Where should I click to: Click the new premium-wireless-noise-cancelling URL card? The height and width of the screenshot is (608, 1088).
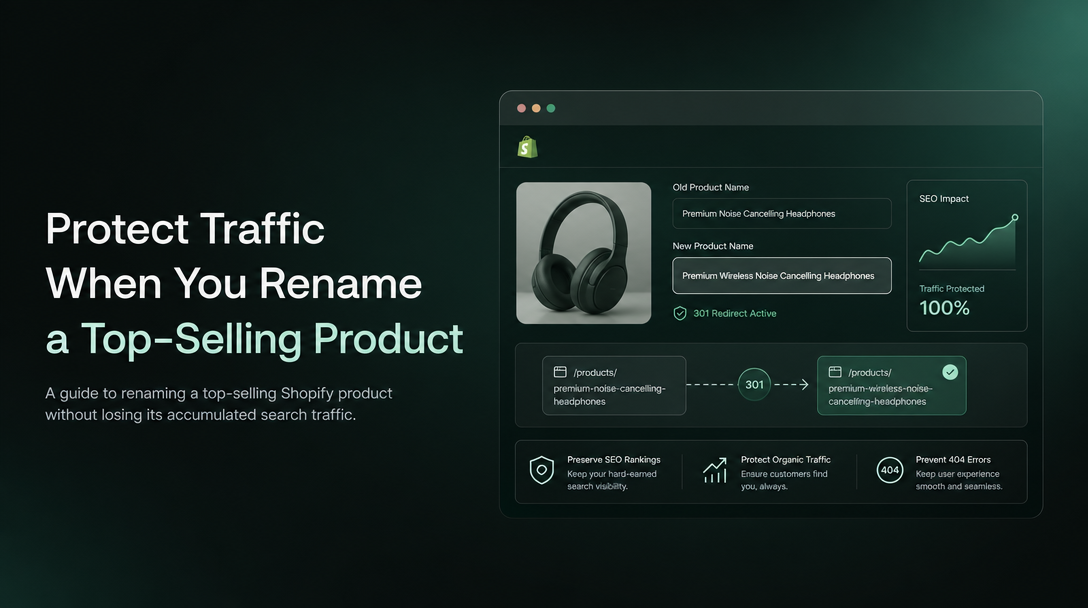coord(892,386)
